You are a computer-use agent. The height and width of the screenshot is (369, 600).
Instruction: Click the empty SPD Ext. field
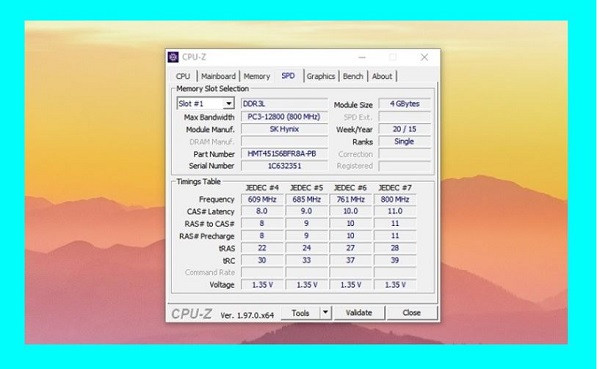404,117
